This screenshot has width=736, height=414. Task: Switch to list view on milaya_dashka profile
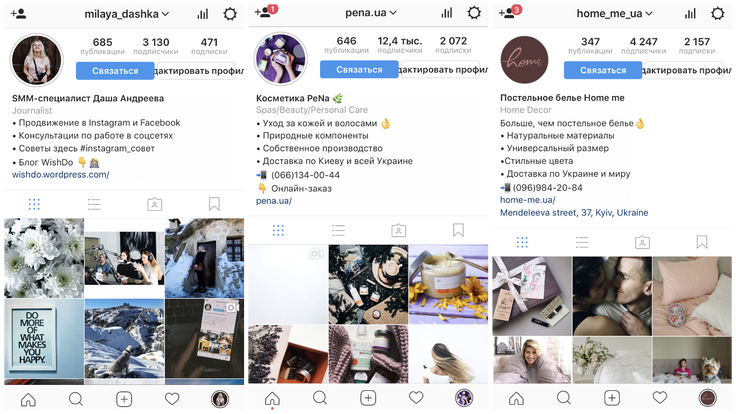click(94, 204)
